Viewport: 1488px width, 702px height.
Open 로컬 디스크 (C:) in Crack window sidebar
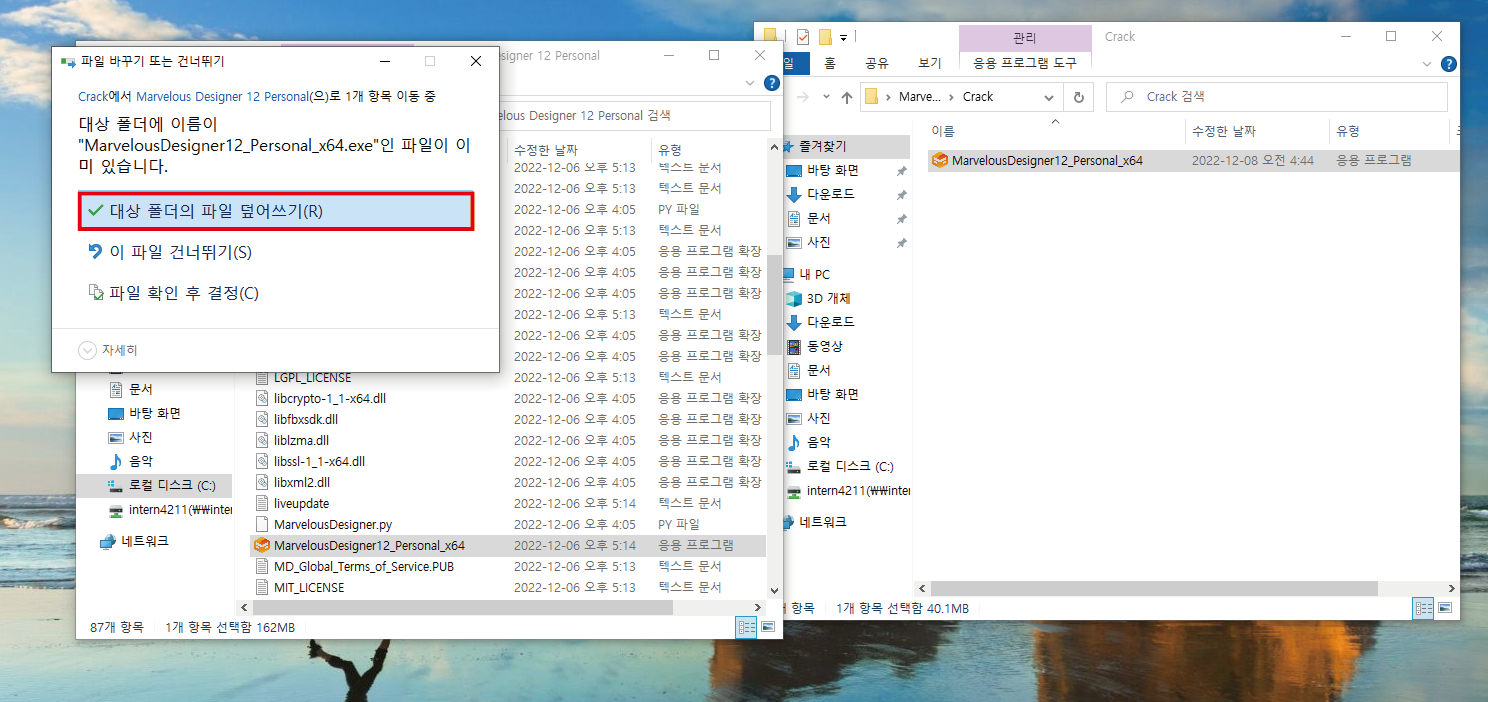coord(850,466)
